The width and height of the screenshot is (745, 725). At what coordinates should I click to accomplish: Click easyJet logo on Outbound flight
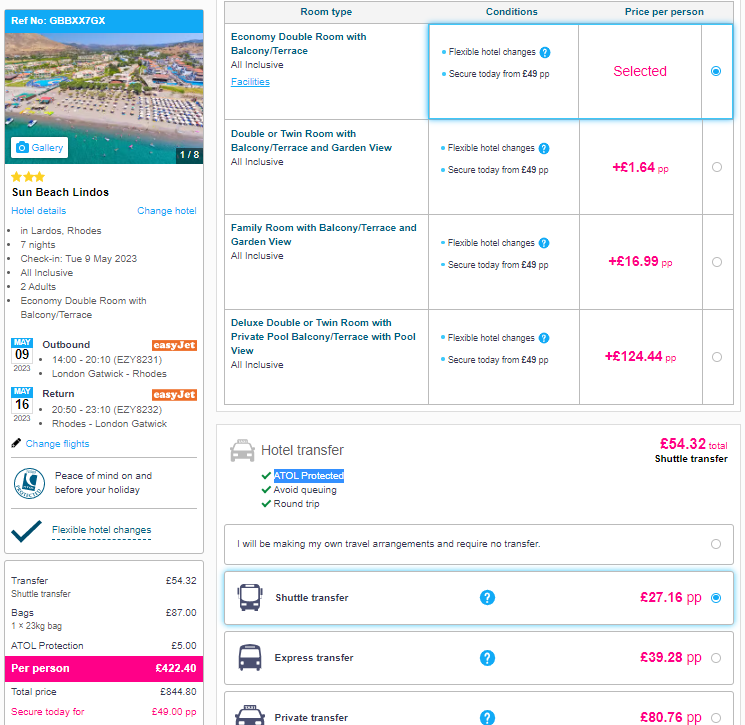point(174,345)
